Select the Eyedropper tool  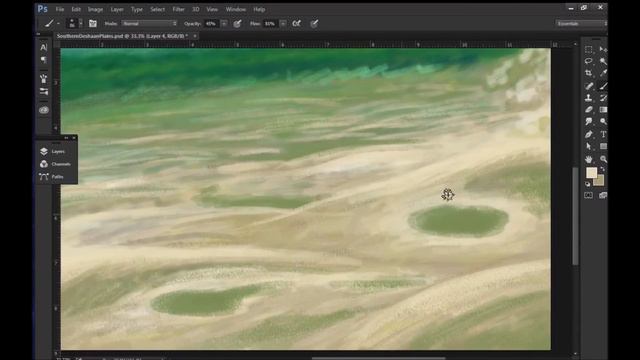(603, 73)
